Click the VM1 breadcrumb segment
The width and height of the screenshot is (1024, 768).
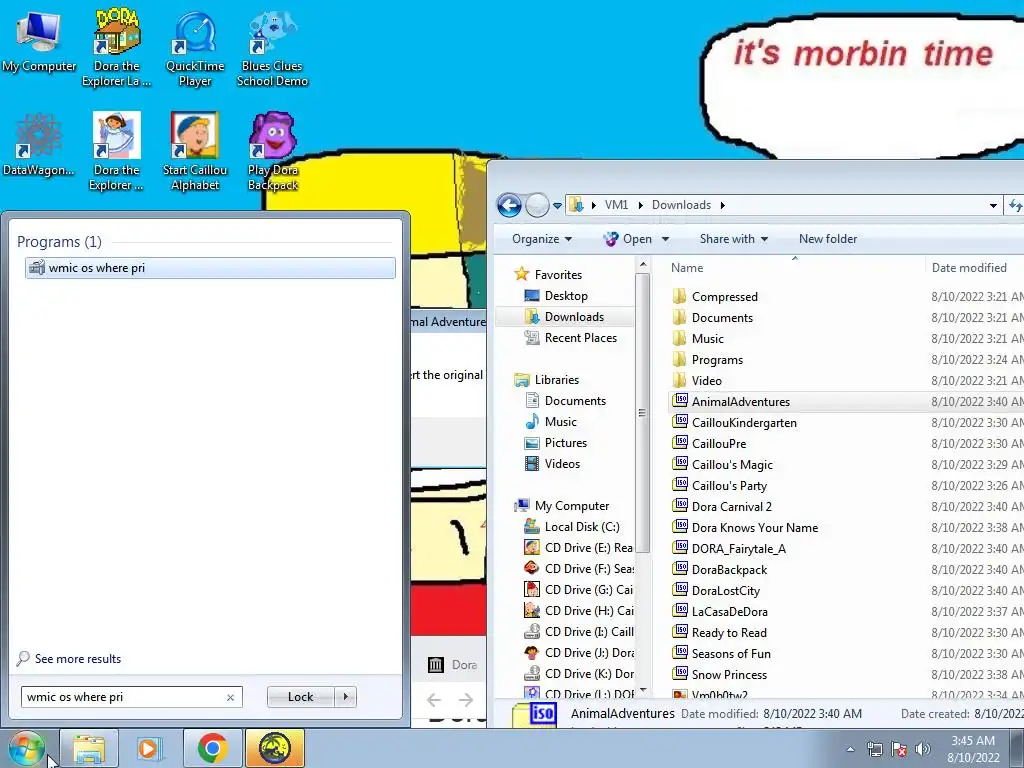616,205
